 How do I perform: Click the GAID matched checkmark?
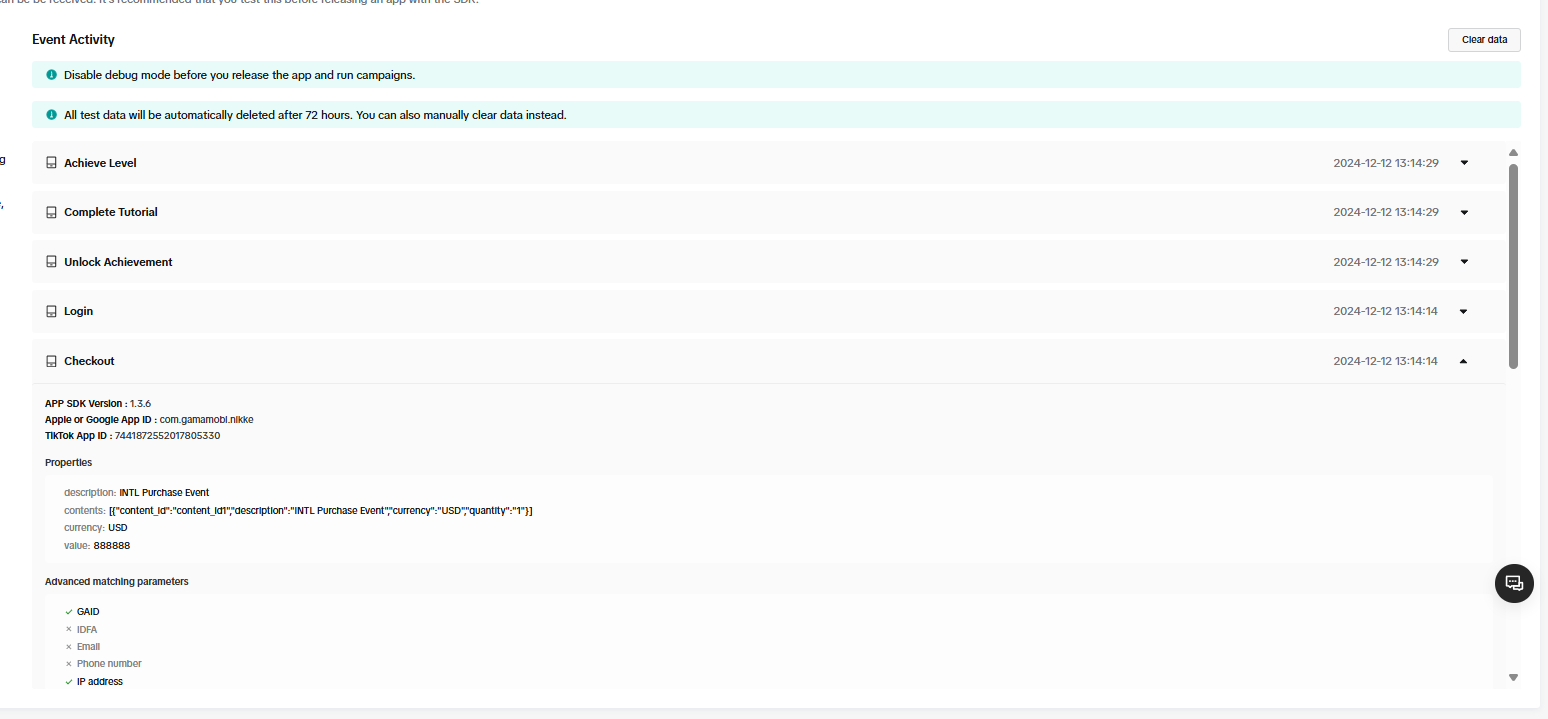pyautogui.click(x=69, y=612)
